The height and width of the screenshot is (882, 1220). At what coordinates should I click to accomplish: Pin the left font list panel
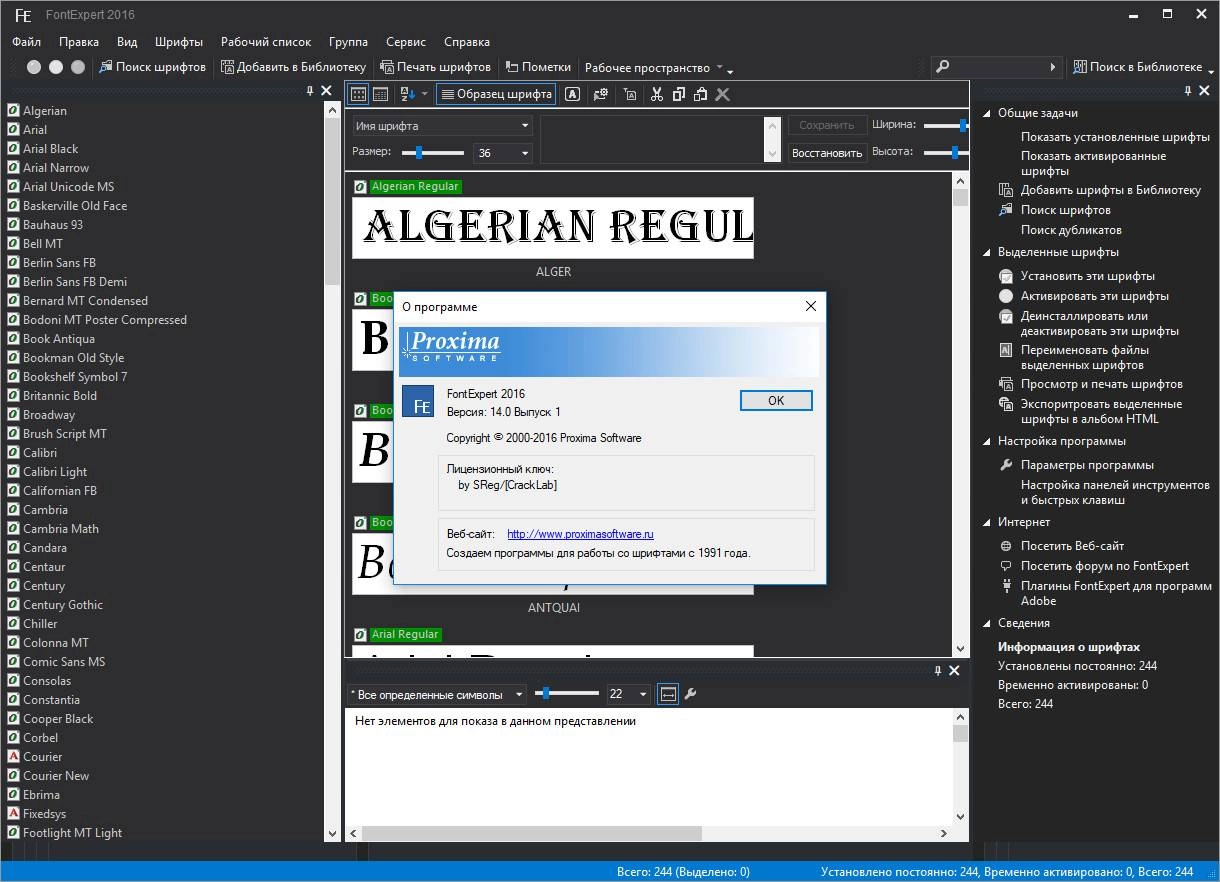click(x=310, y=91)
